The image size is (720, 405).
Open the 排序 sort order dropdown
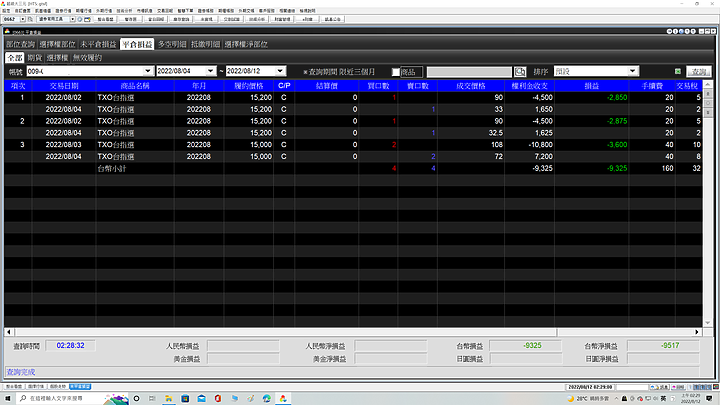(633, 71)
